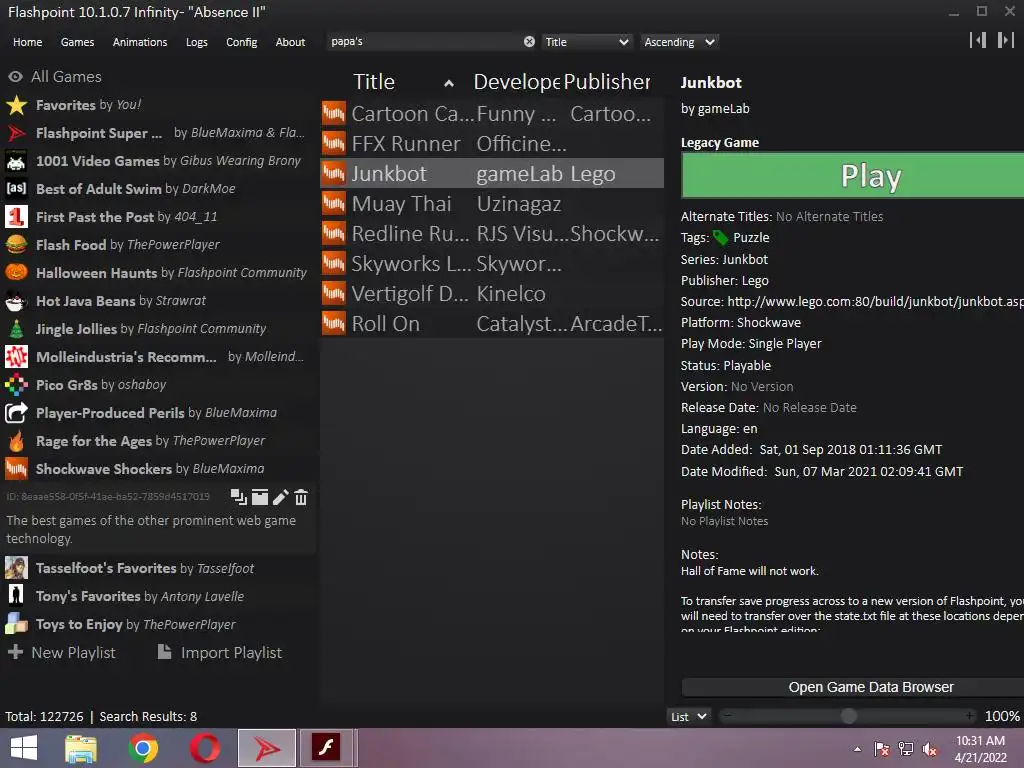Click New Playlist
1024x768 pixels.
tap(61, 652)
